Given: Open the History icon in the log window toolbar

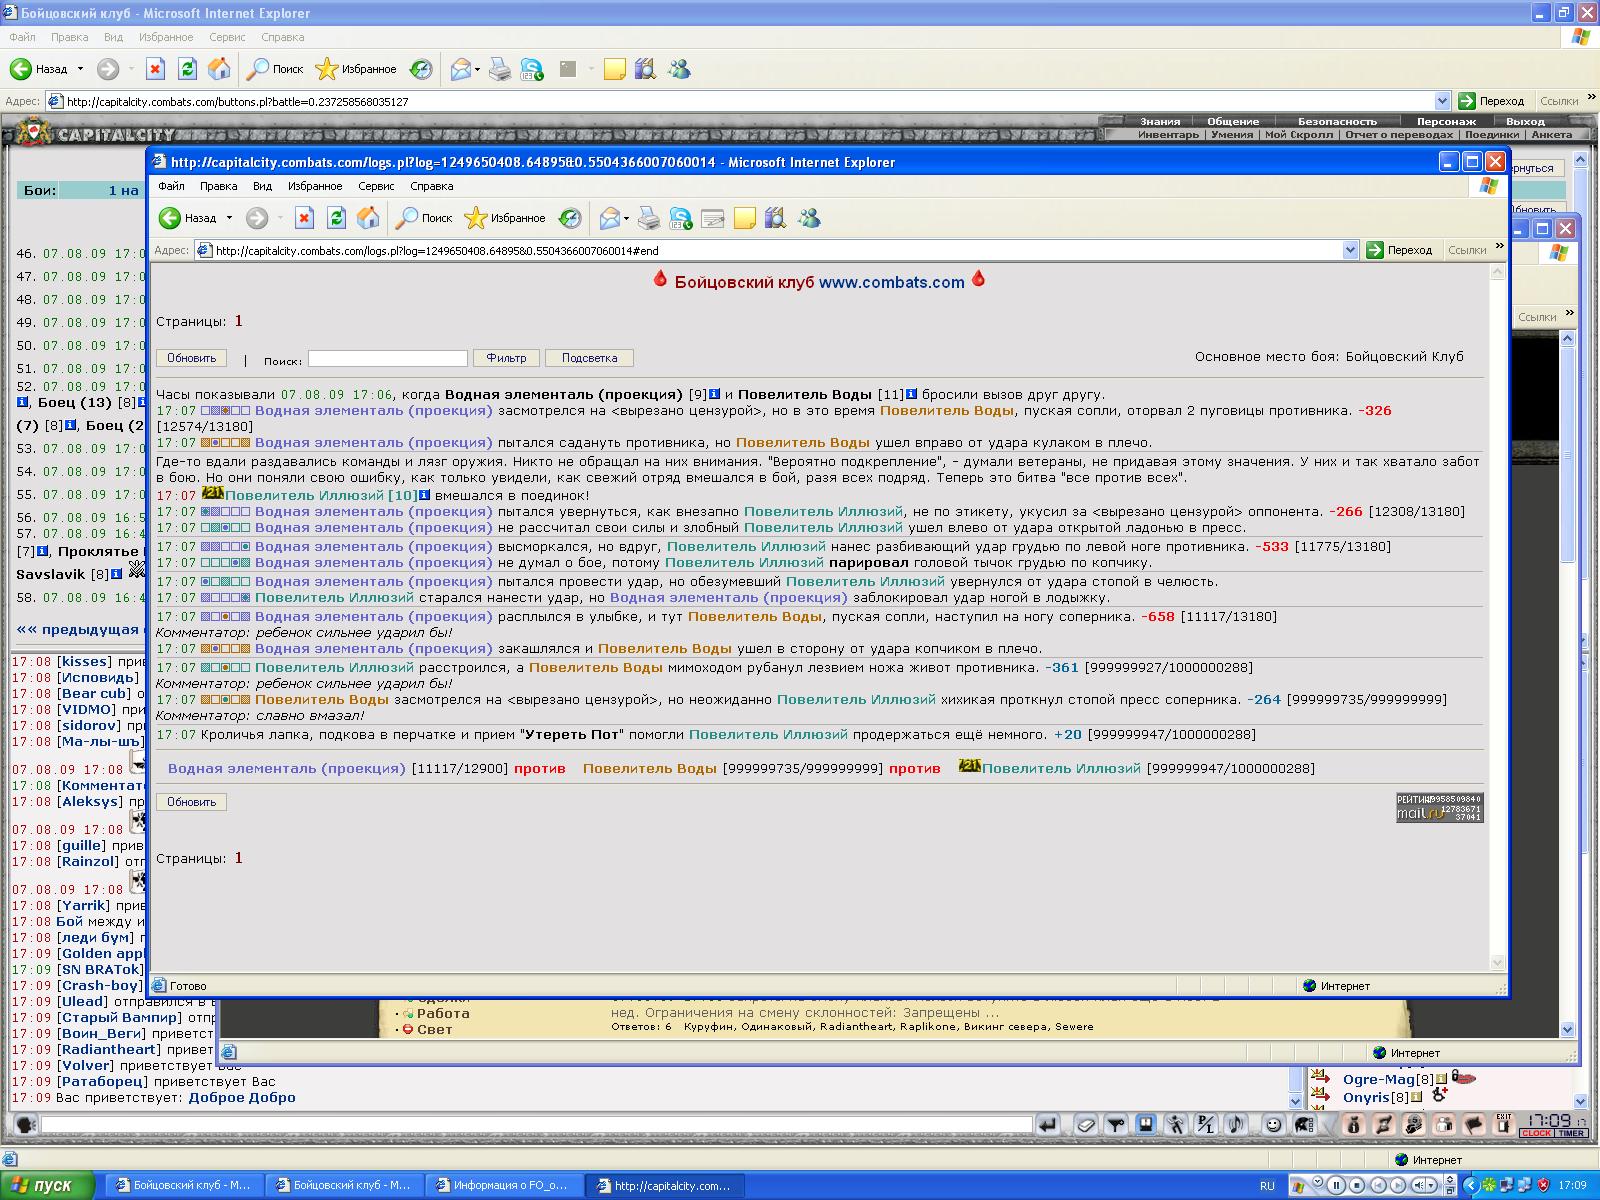Looking at the screenshot, I should coord(569,218).
